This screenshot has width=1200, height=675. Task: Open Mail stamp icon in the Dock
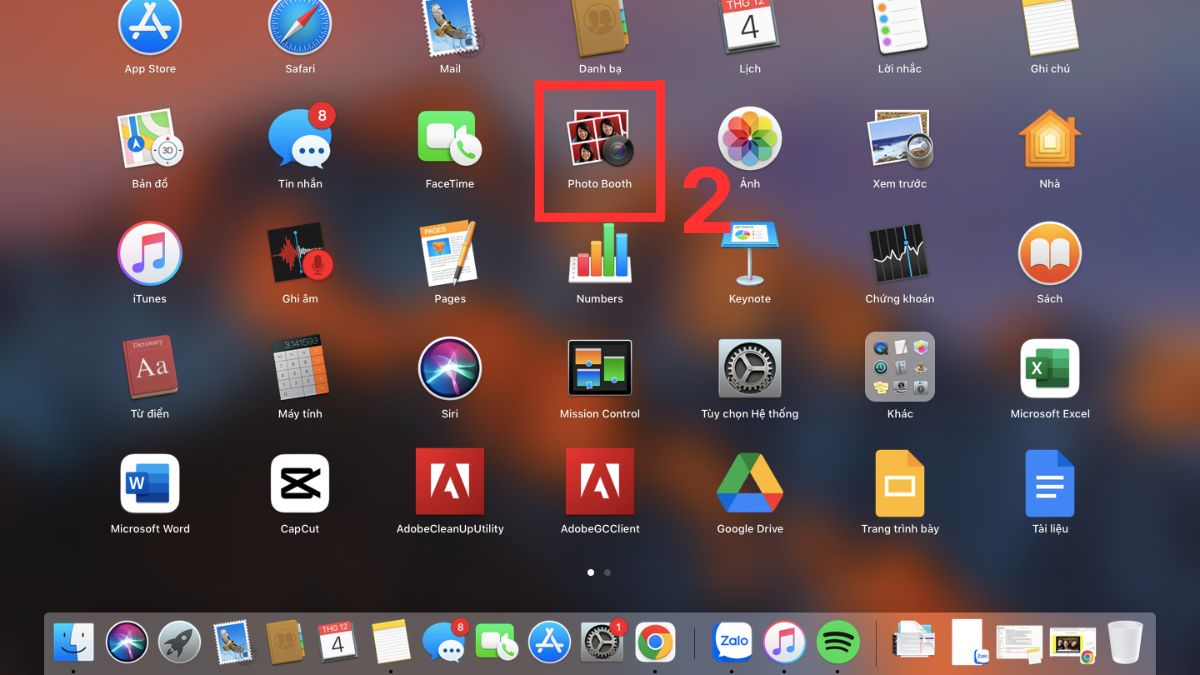231,642
